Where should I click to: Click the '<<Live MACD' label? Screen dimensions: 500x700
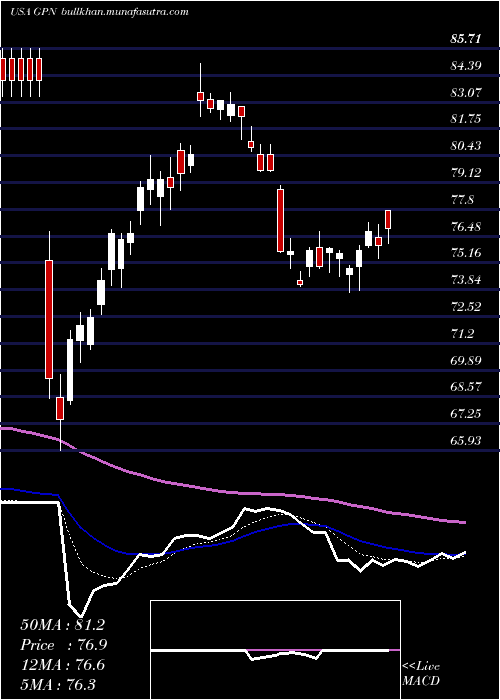pos(421,674)
